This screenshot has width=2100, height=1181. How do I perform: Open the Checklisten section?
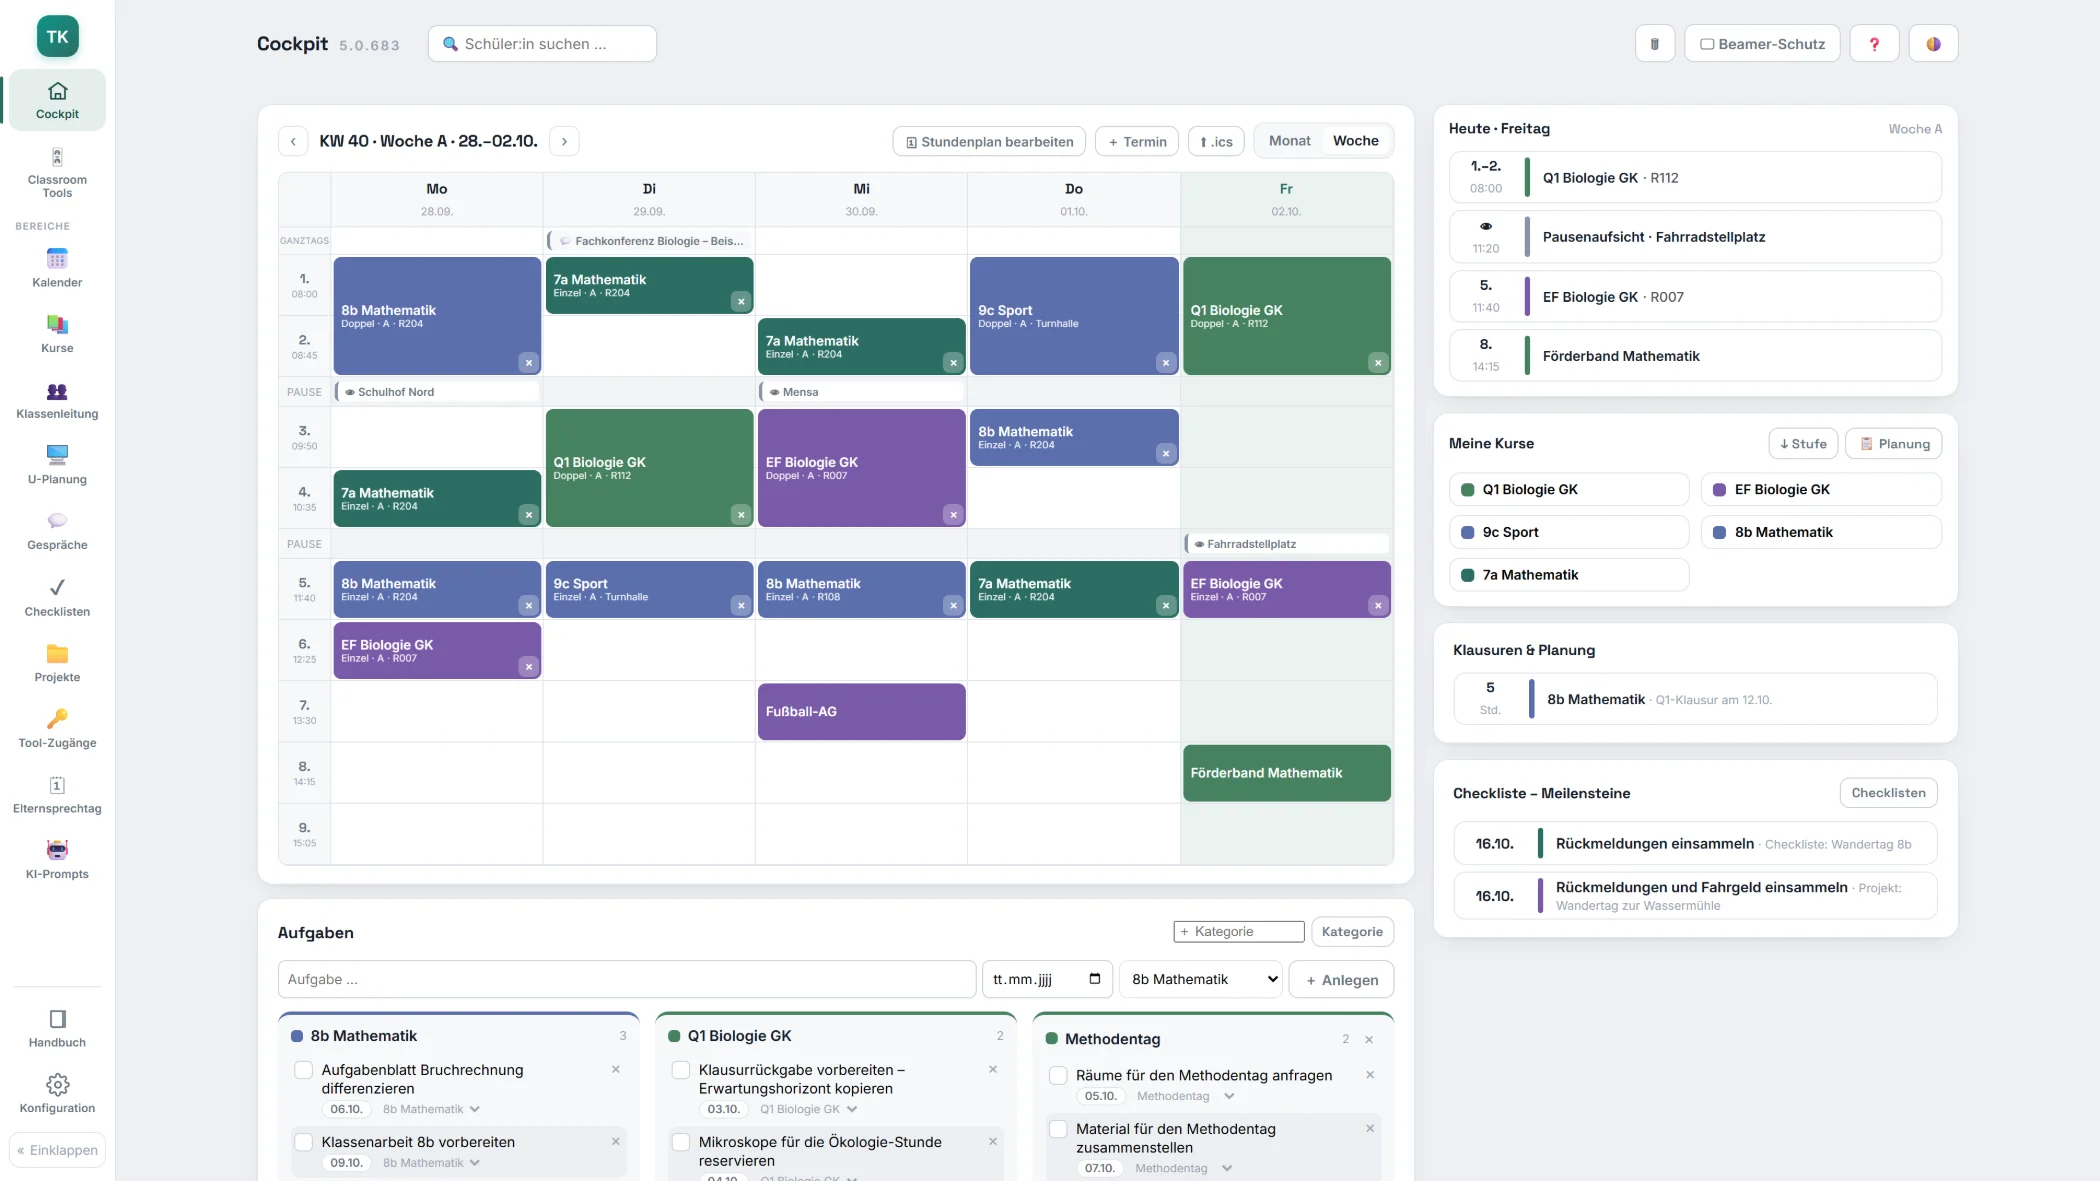[x=57, y=598]
